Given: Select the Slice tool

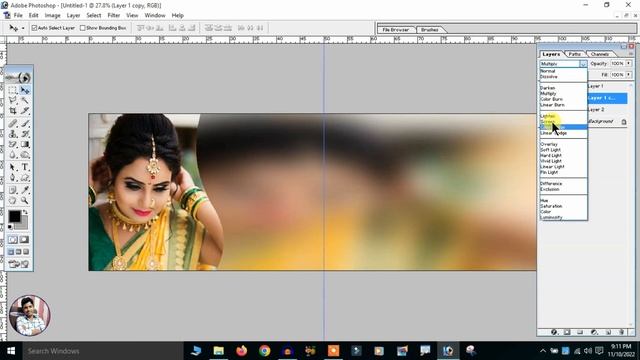Looking at the screenshot, I should pos(25,111).
